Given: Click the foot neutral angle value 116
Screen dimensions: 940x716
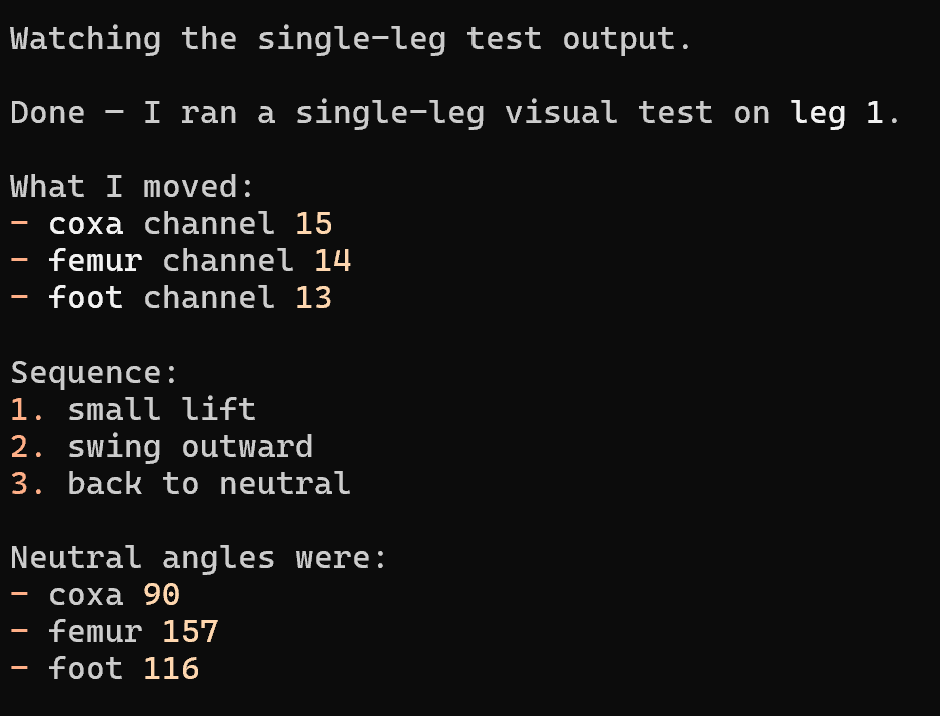Looking at the screenshot, I should coord(171,669).
